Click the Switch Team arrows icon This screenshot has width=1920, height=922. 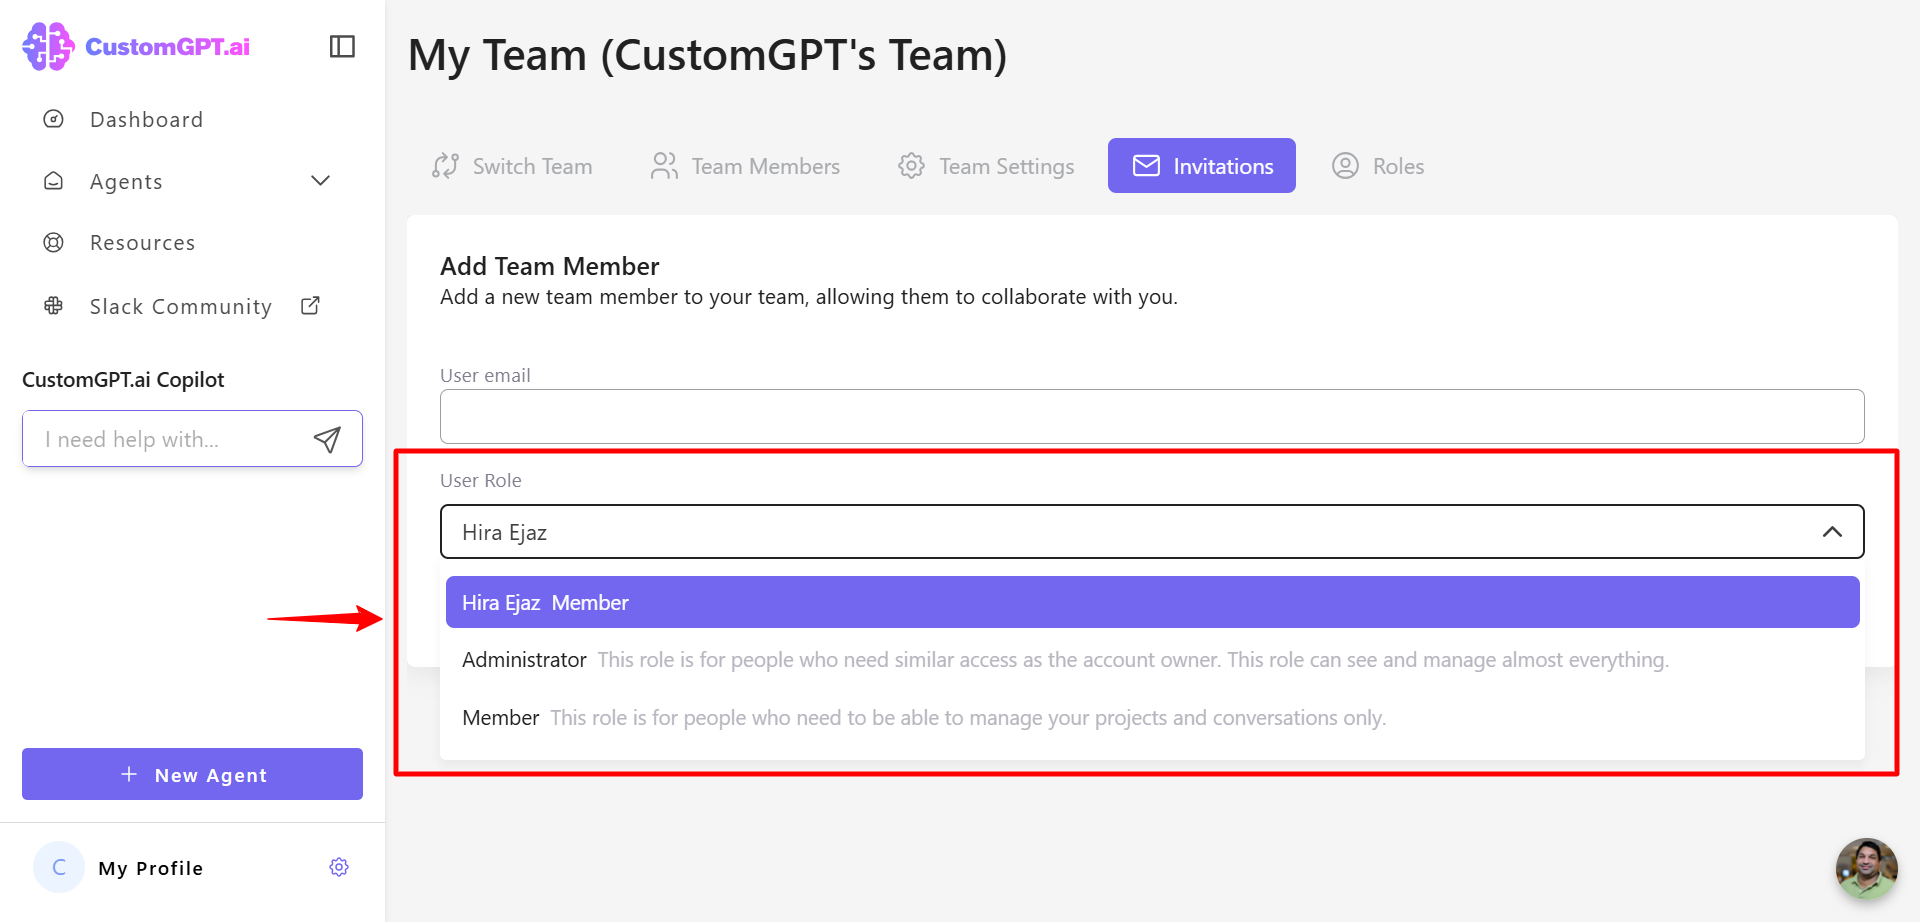pos(446,166)
